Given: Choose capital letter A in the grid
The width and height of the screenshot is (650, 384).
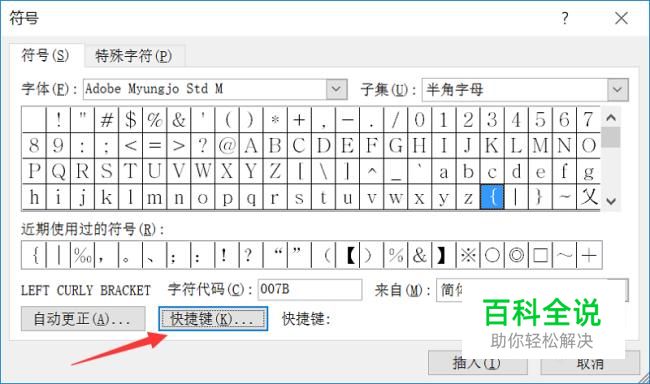Looking at the screenshot, I should 250,146.
